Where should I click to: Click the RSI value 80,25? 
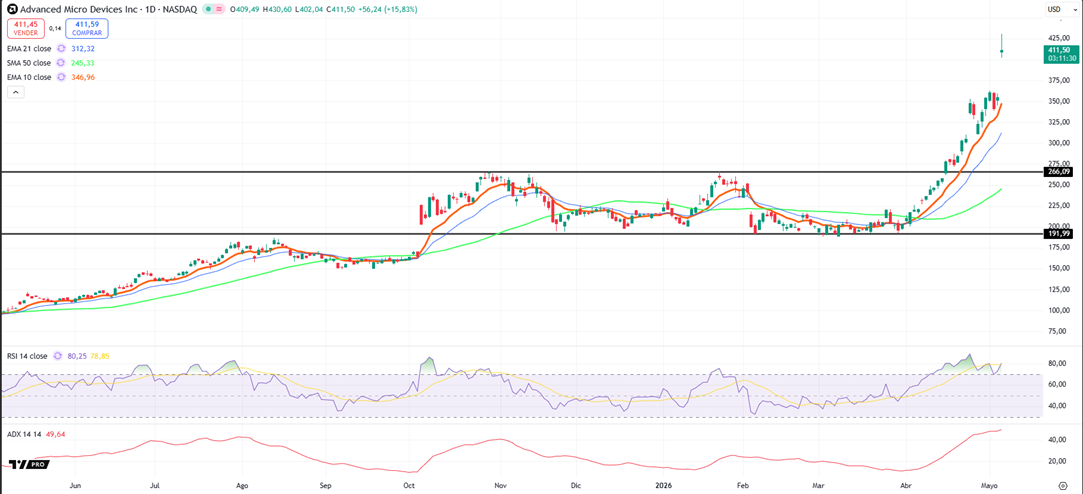click(75, 357)
